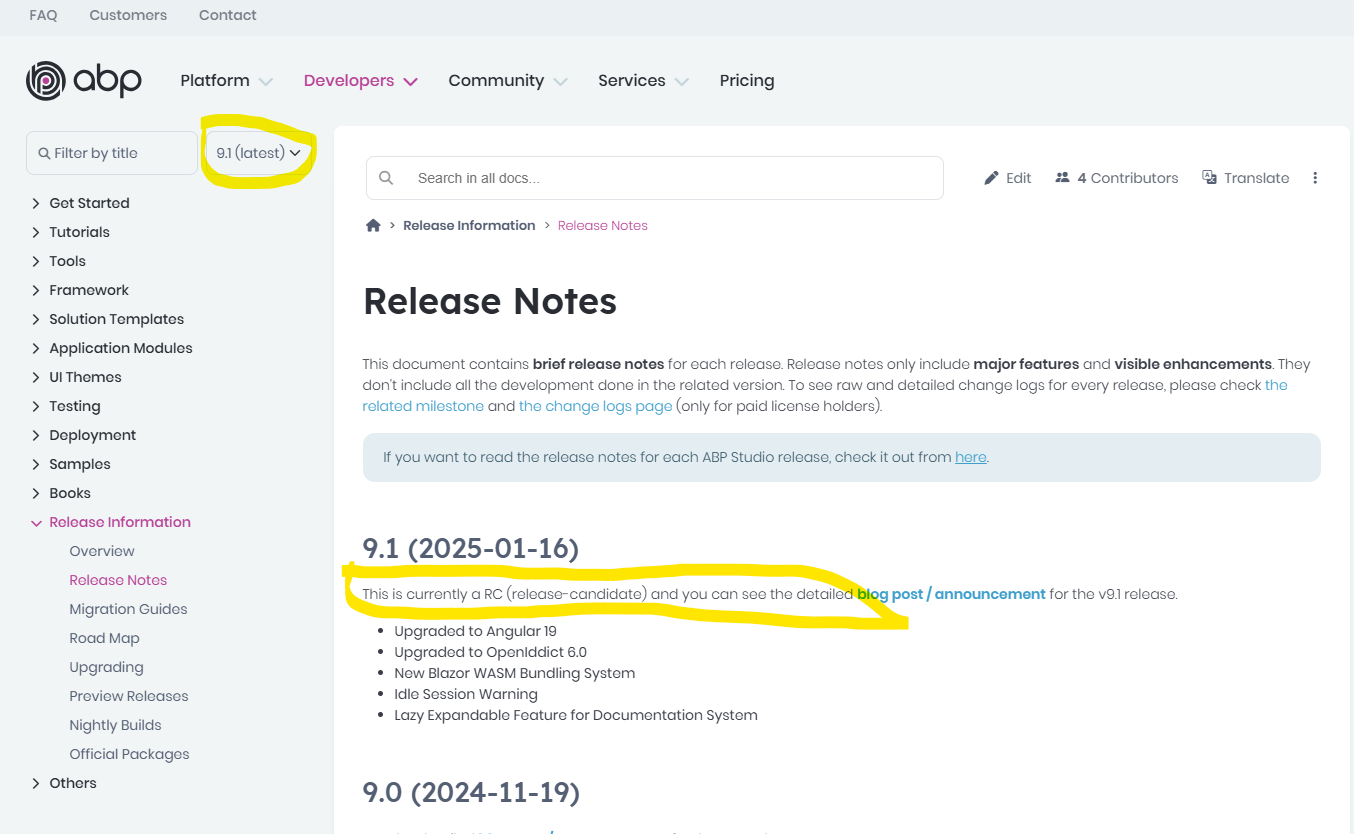This screenshot has height=834, width=1354.
Task: Click the Filter by title search icon
Action: pyautogui.click(x=44, y=154)
